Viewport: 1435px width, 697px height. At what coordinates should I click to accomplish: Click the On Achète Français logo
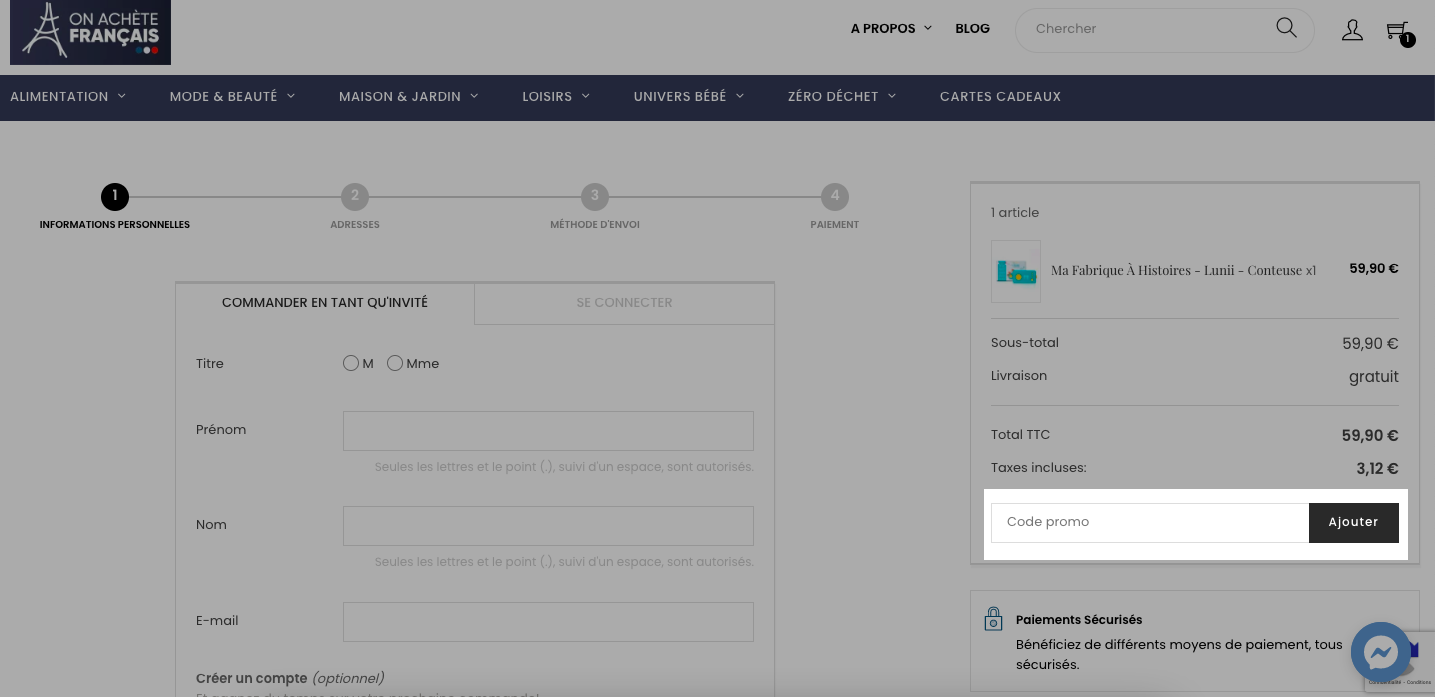[90, 32]
